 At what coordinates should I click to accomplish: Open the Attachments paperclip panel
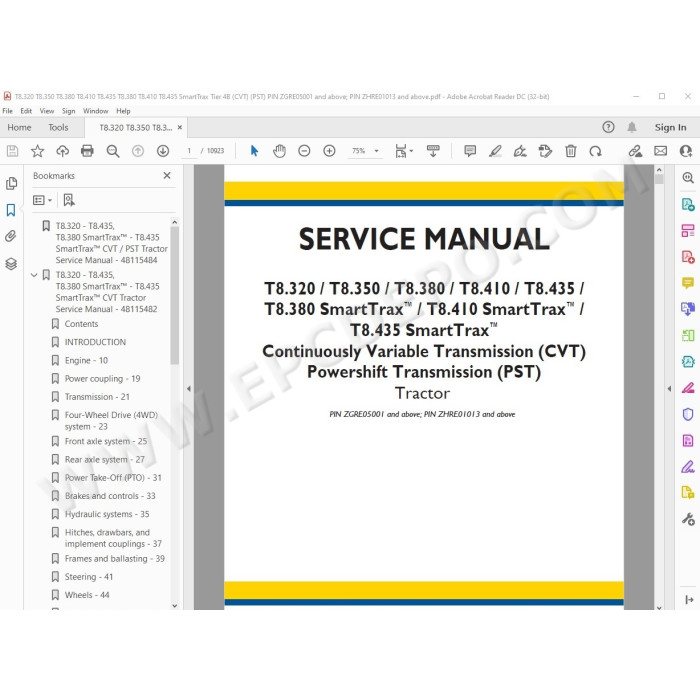[11, 236]
